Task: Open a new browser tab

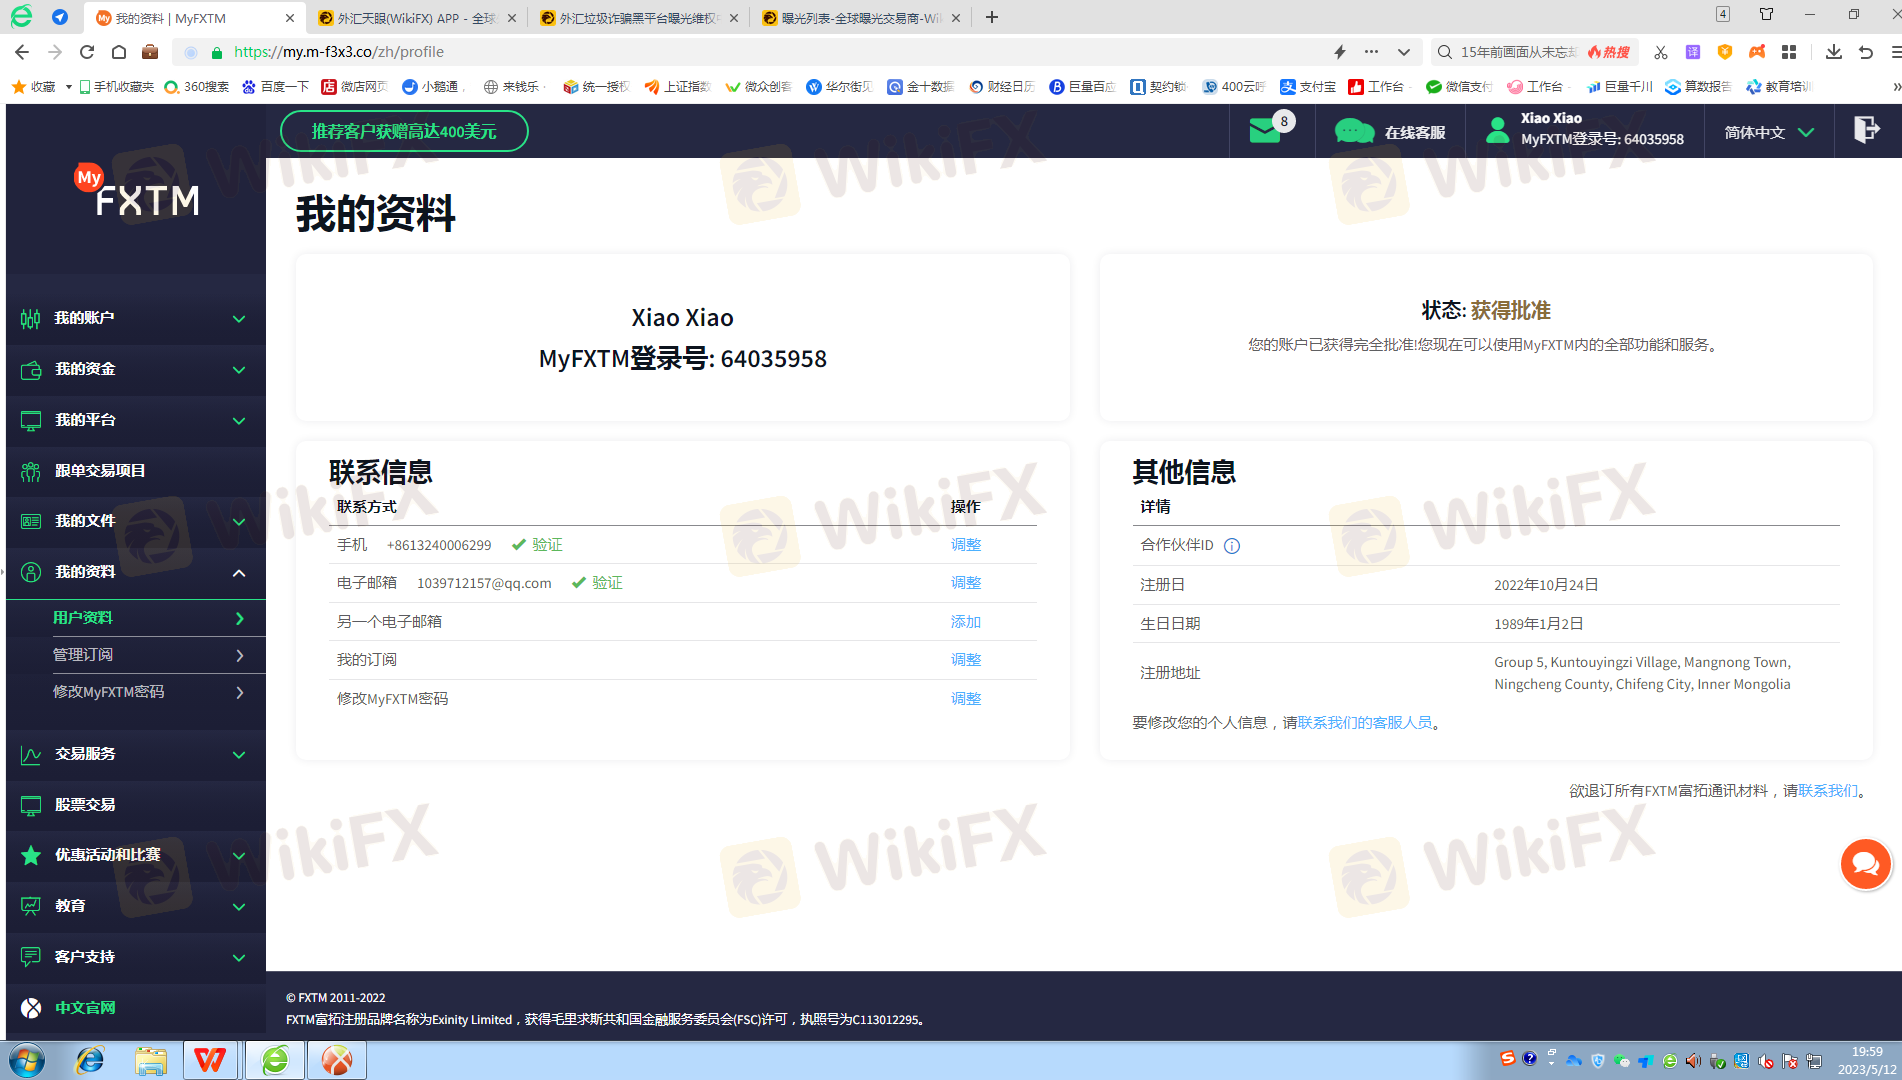Action: [992, 17]
